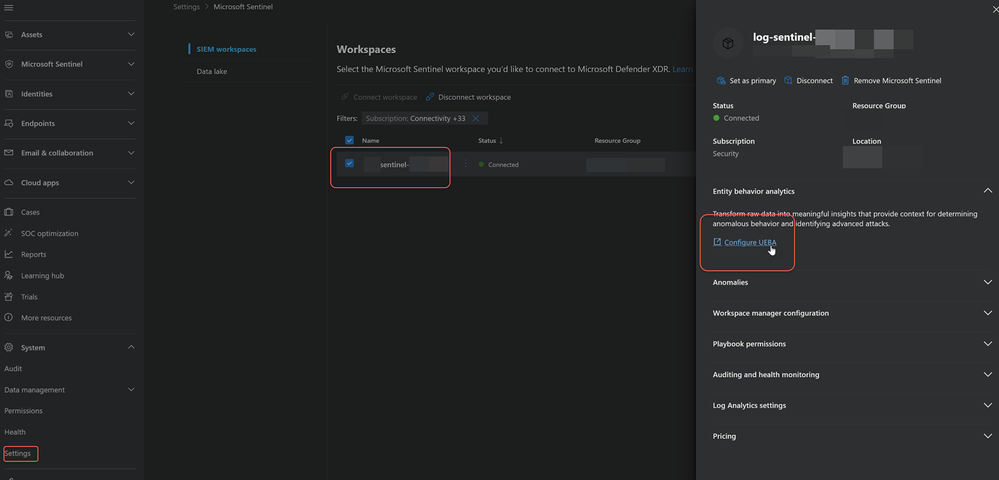
Task: Click the Remove Microsoft Sentinel trash icon
Action: [x=845, y=81]
